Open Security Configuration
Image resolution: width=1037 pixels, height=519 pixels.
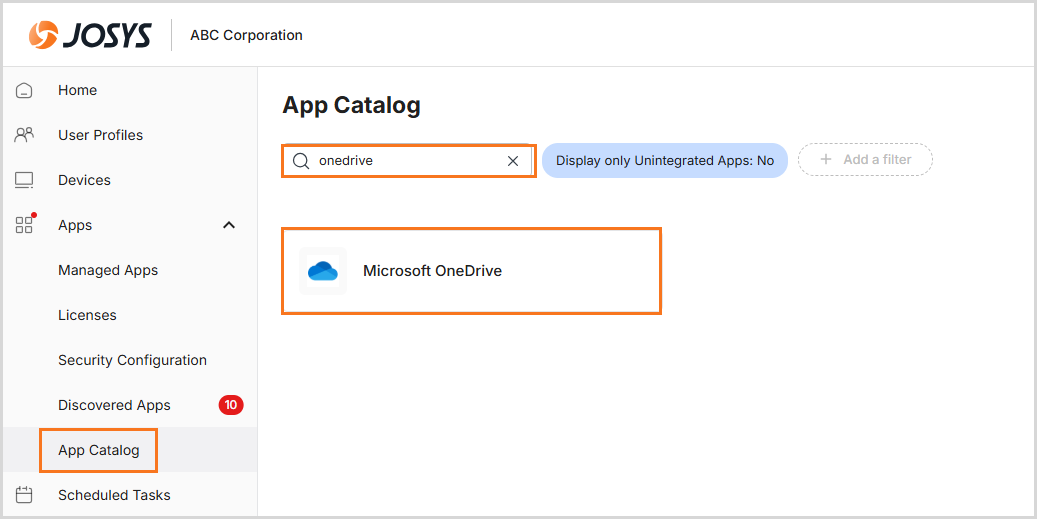[132, 360]
